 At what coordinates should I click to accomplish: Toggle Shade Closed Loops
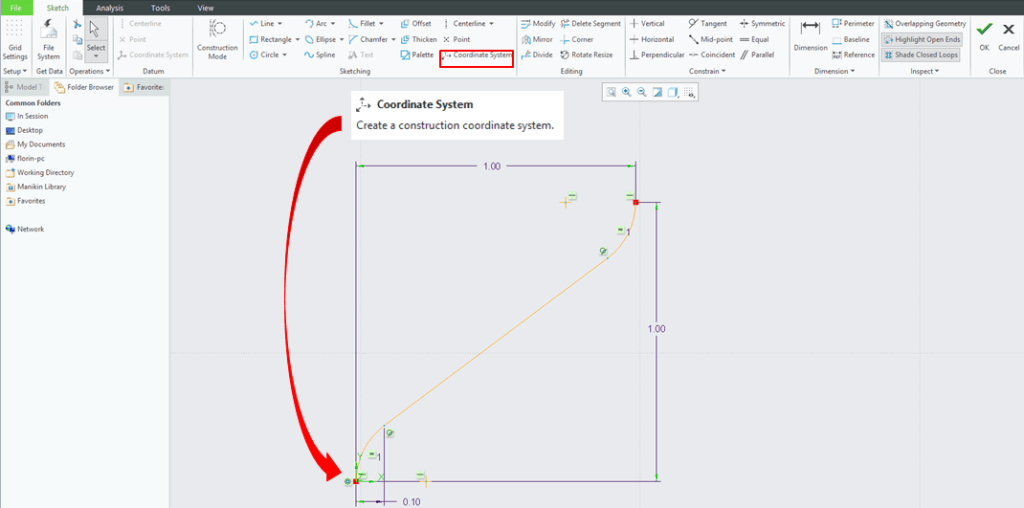920,55
